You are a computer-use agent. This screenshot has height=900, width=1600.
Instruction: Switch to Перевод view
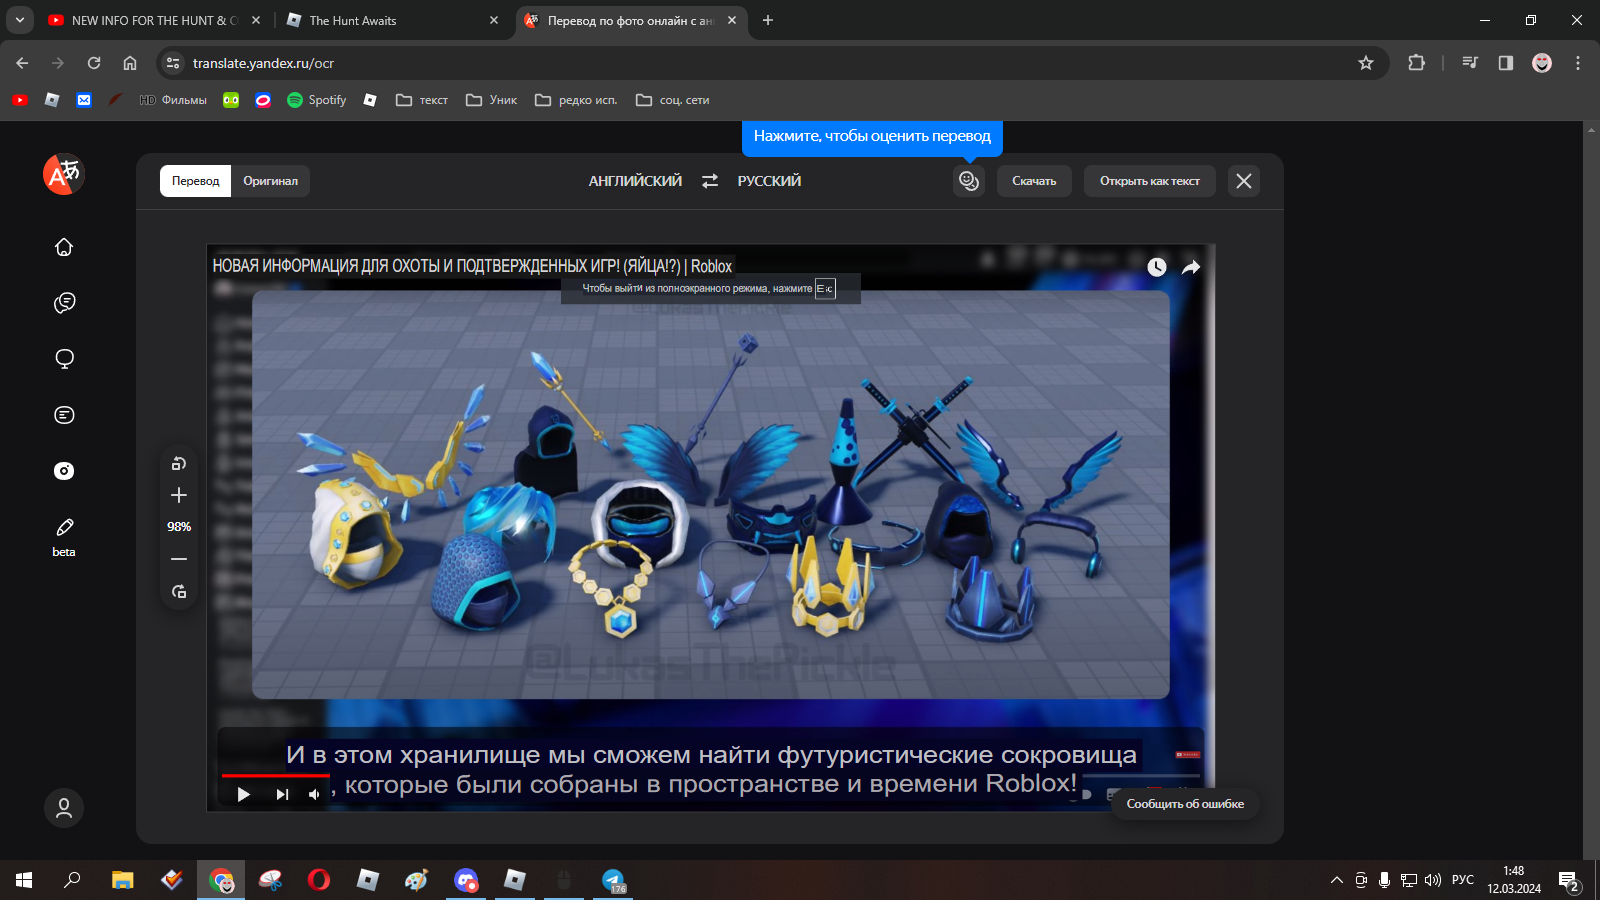pyautogui.click(x=195, y=181)
